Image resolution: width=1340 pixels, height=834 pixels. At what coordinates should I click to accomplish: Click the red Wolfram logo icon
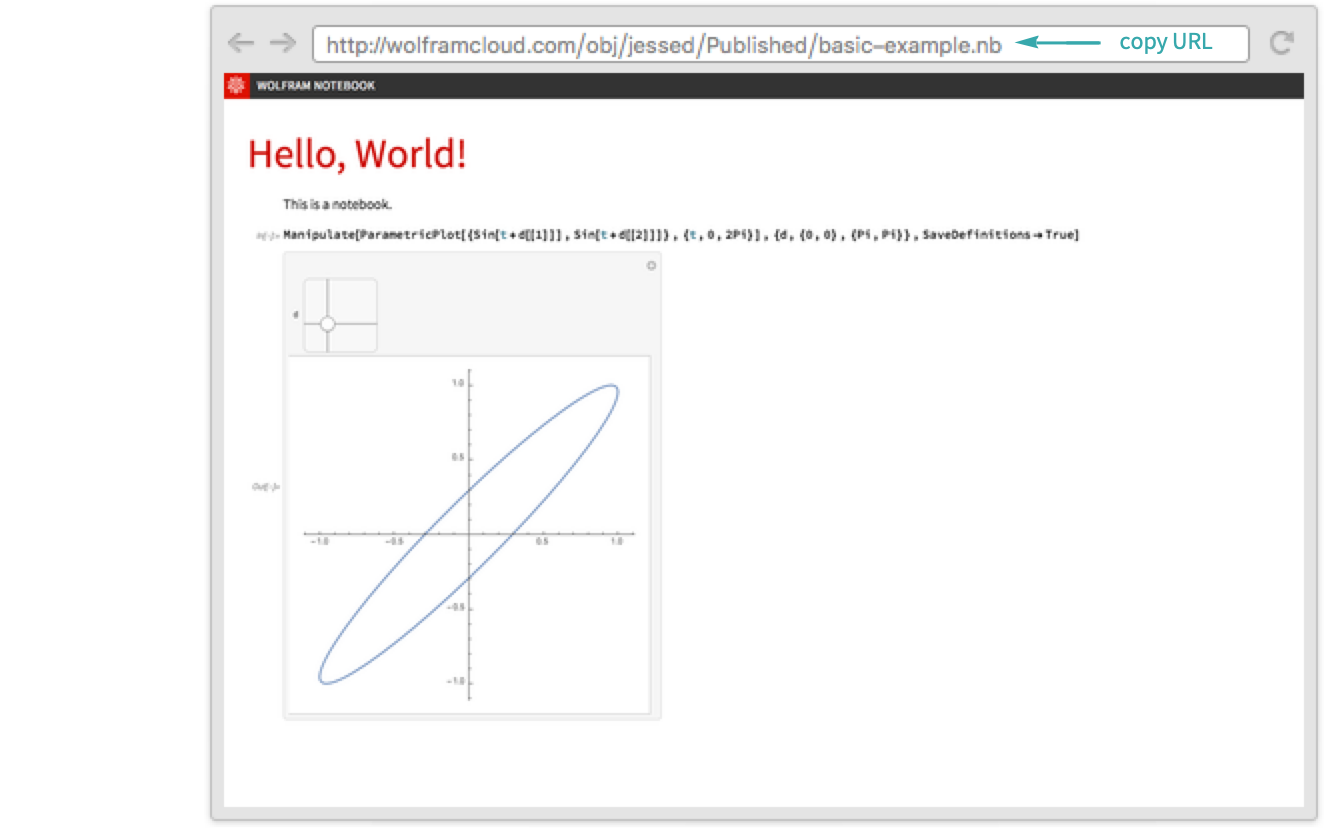tap(236, 86)
